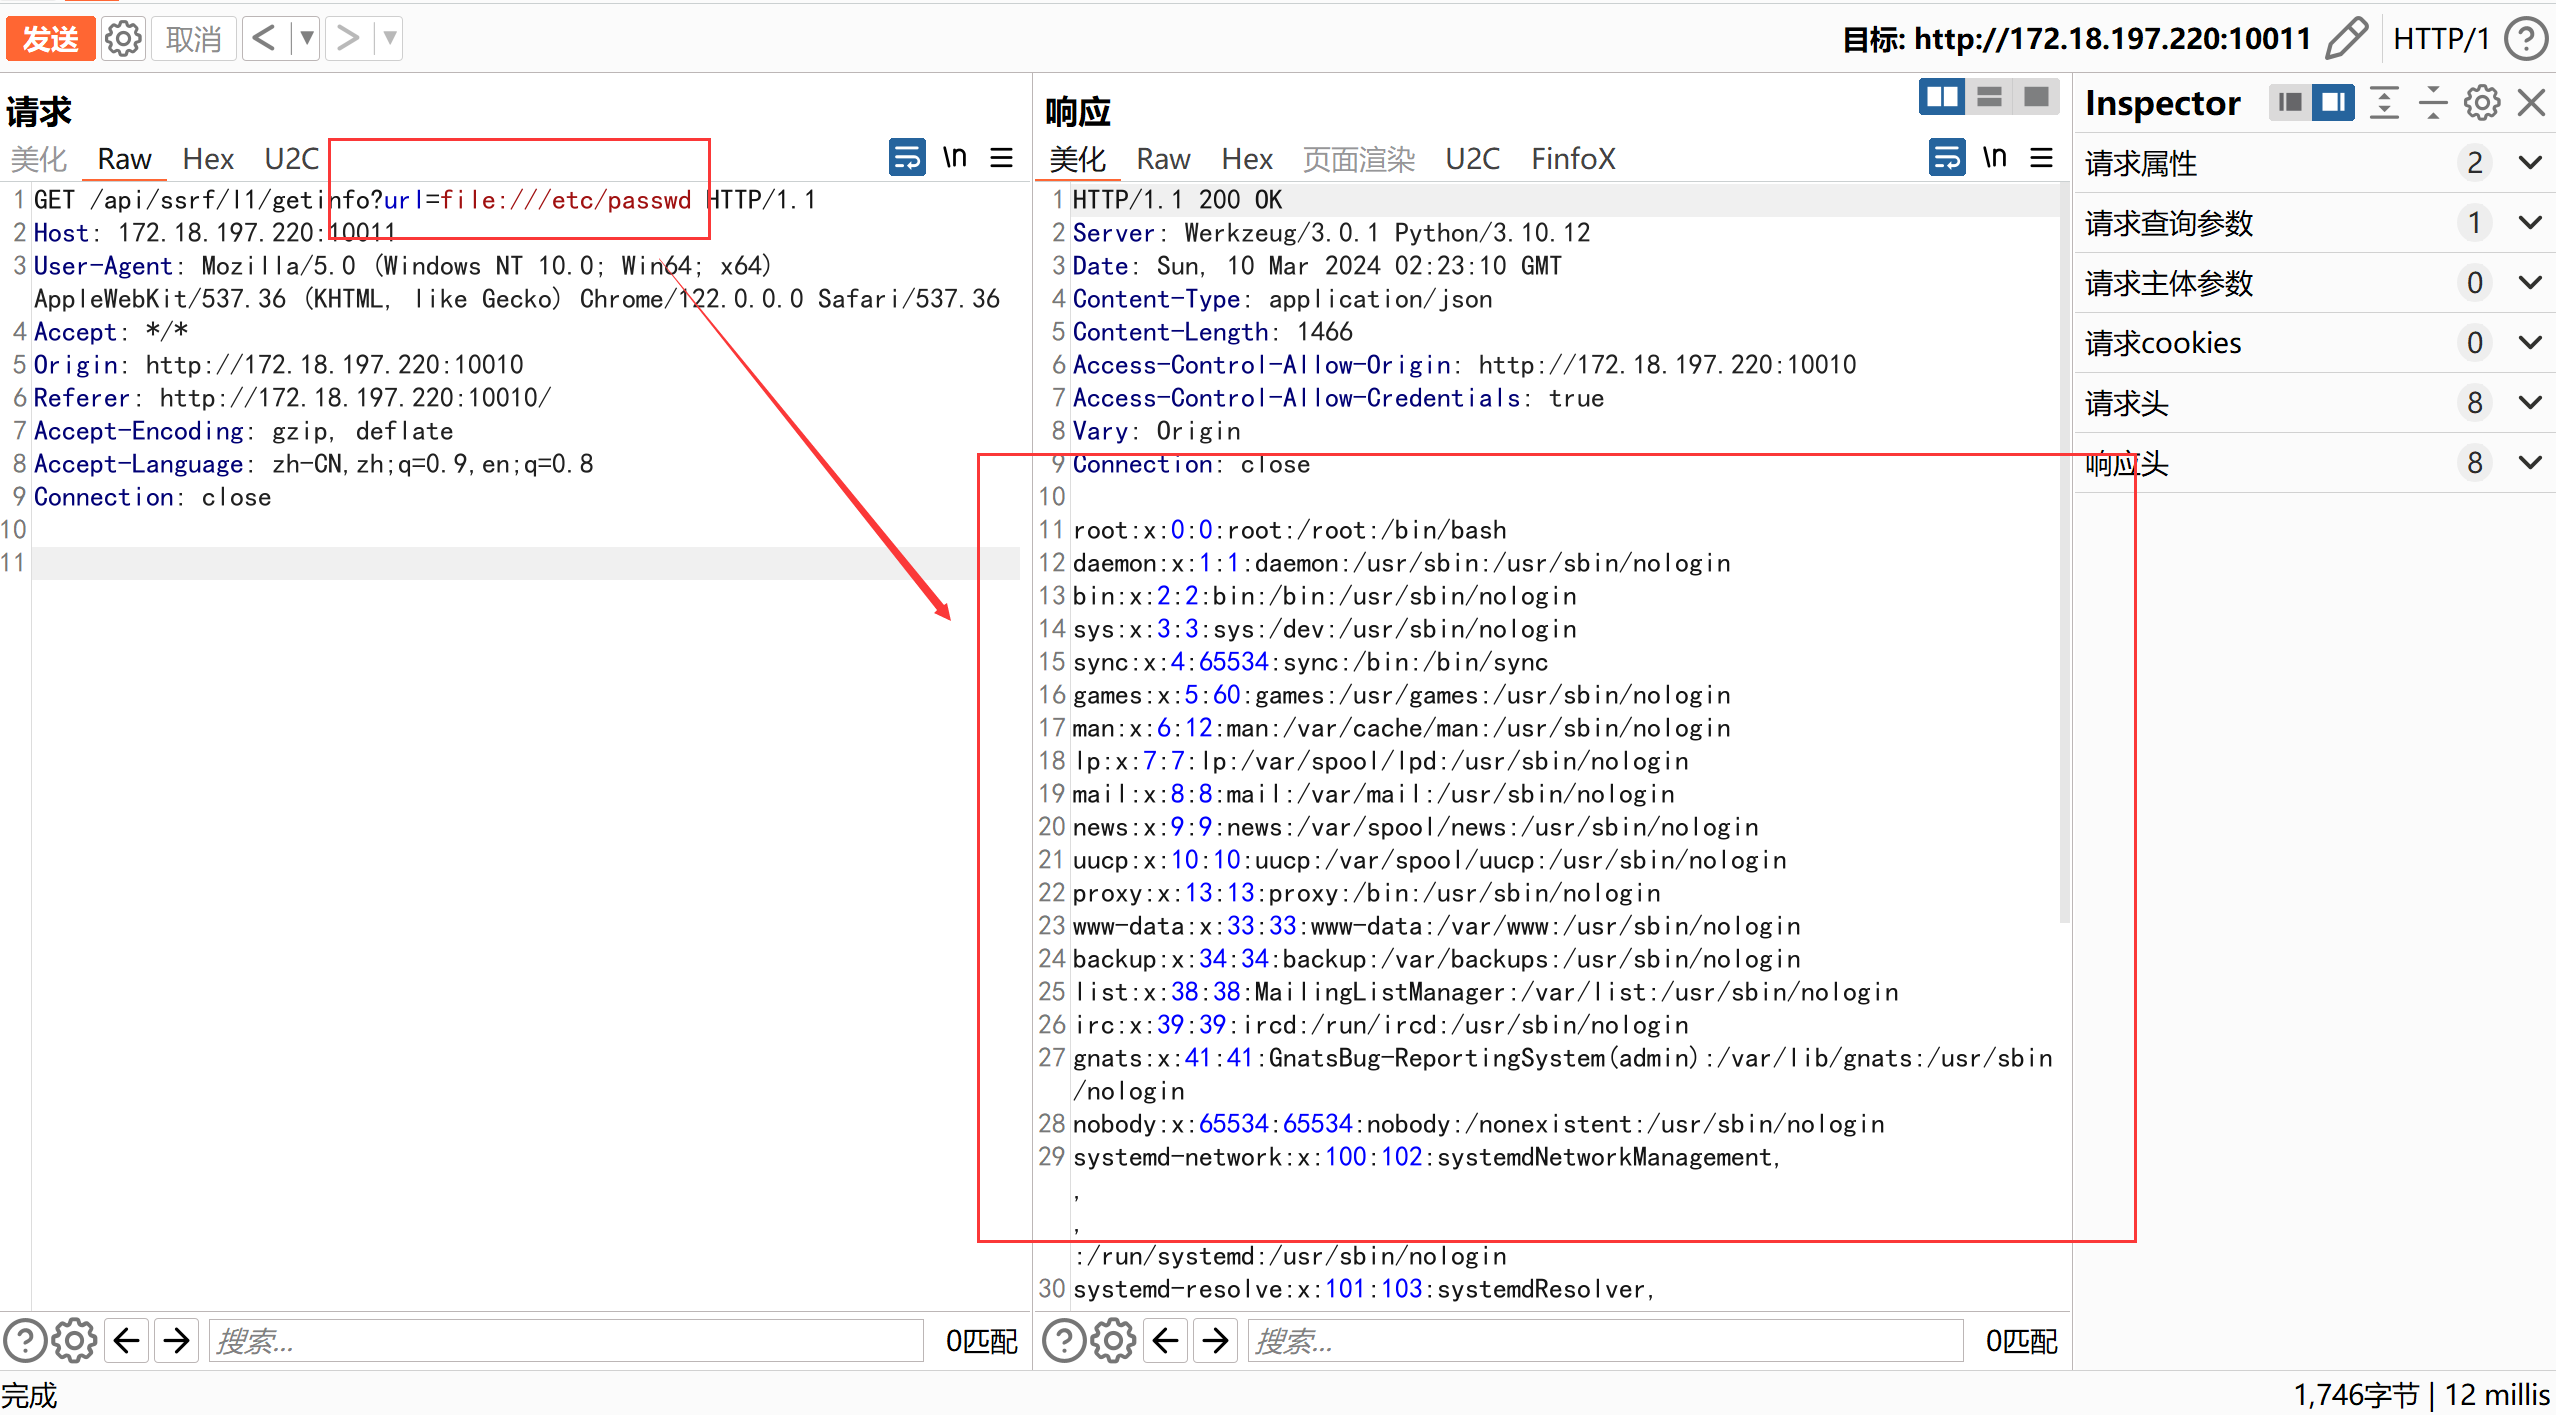This screenshot has width=2556, height=1415.
Task: Click the root:x:0:0 response line
Action: [1289, 530]
